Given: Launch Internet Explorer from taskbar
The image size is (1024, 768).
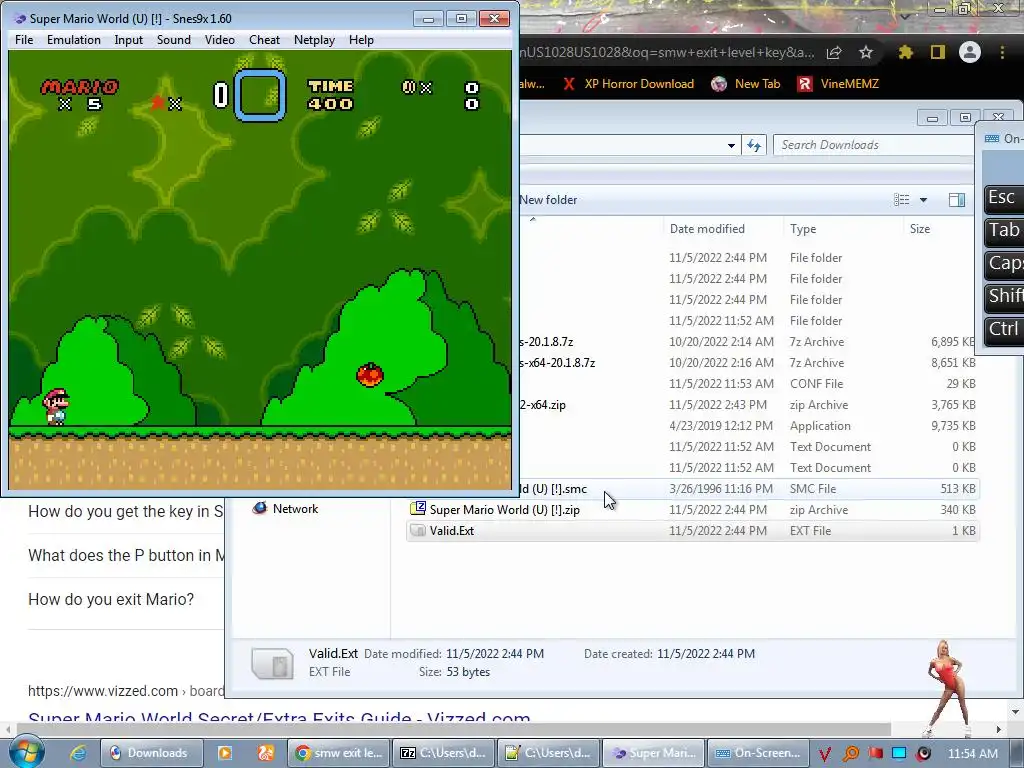Looking at the screenshot, I should pyautogui.click(x=78, y=753).
